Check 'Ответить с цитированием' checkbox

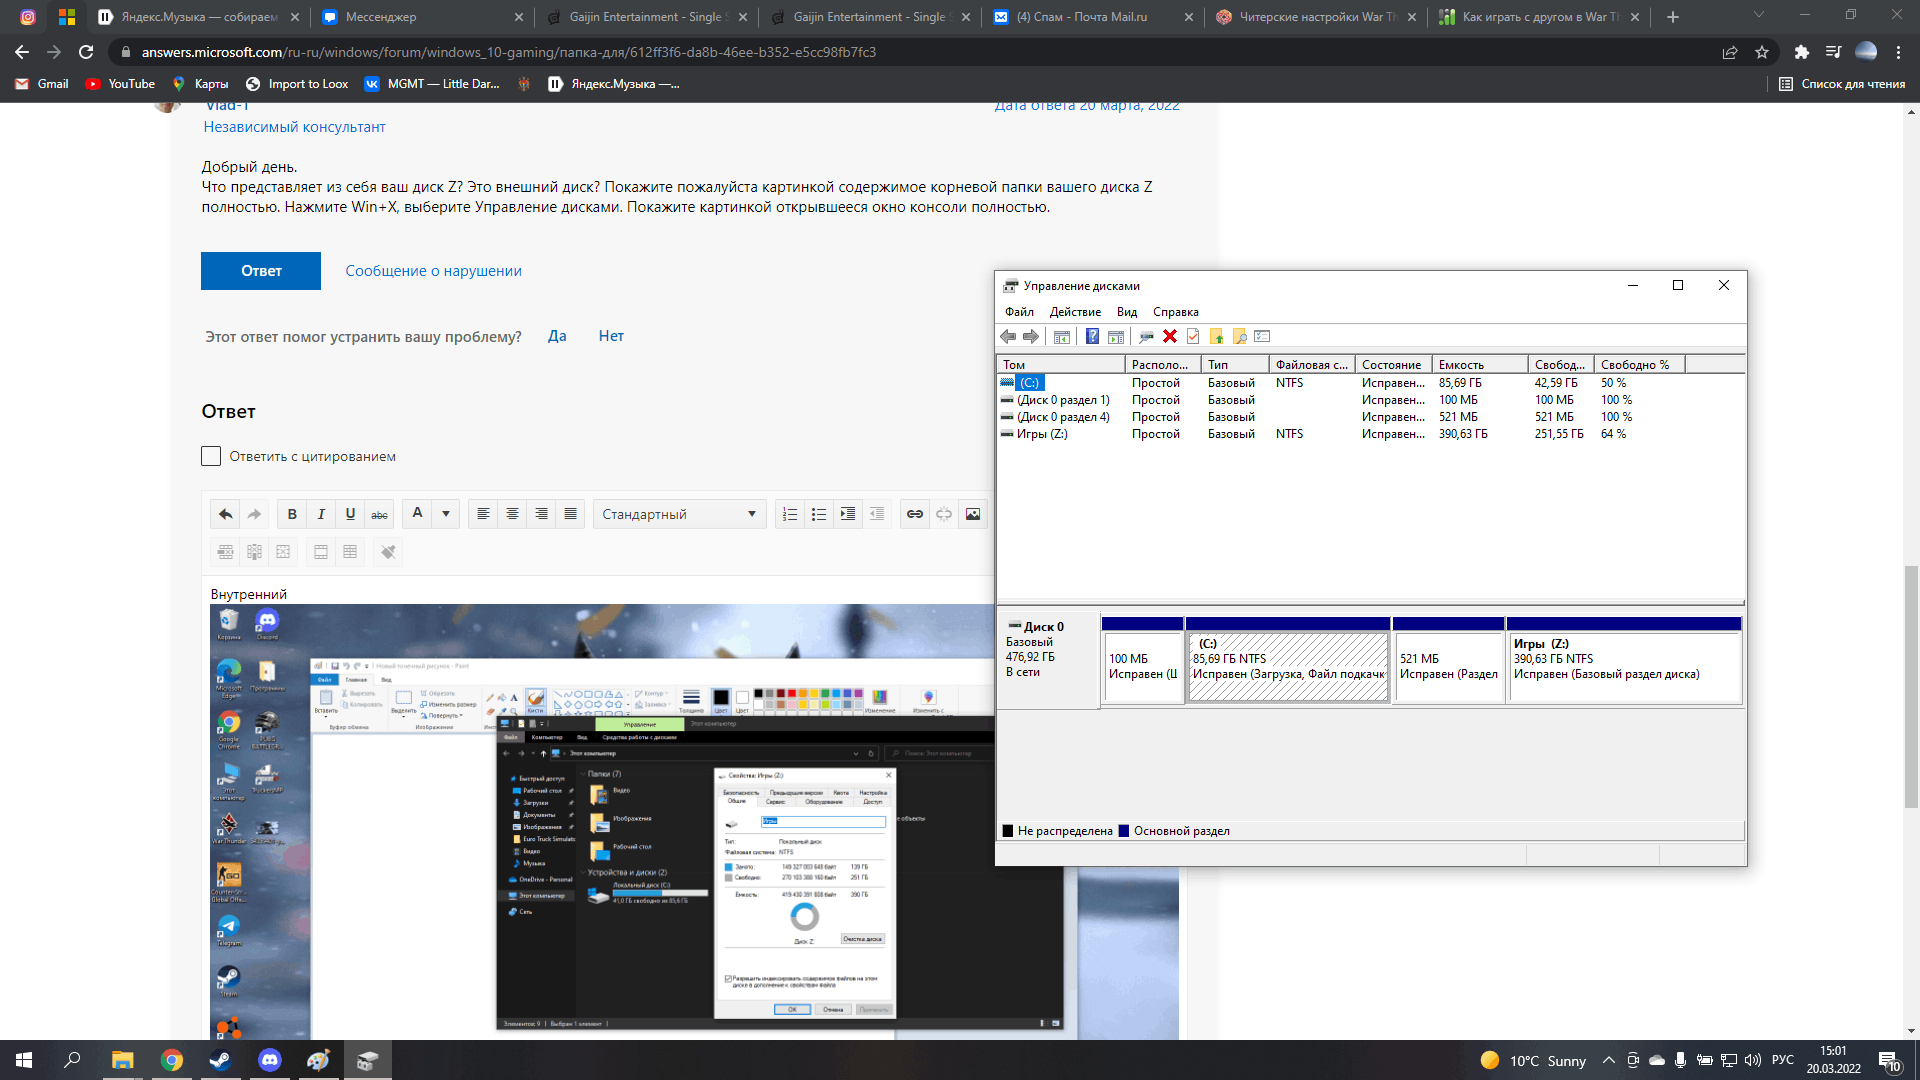click(x=211, y=456)
